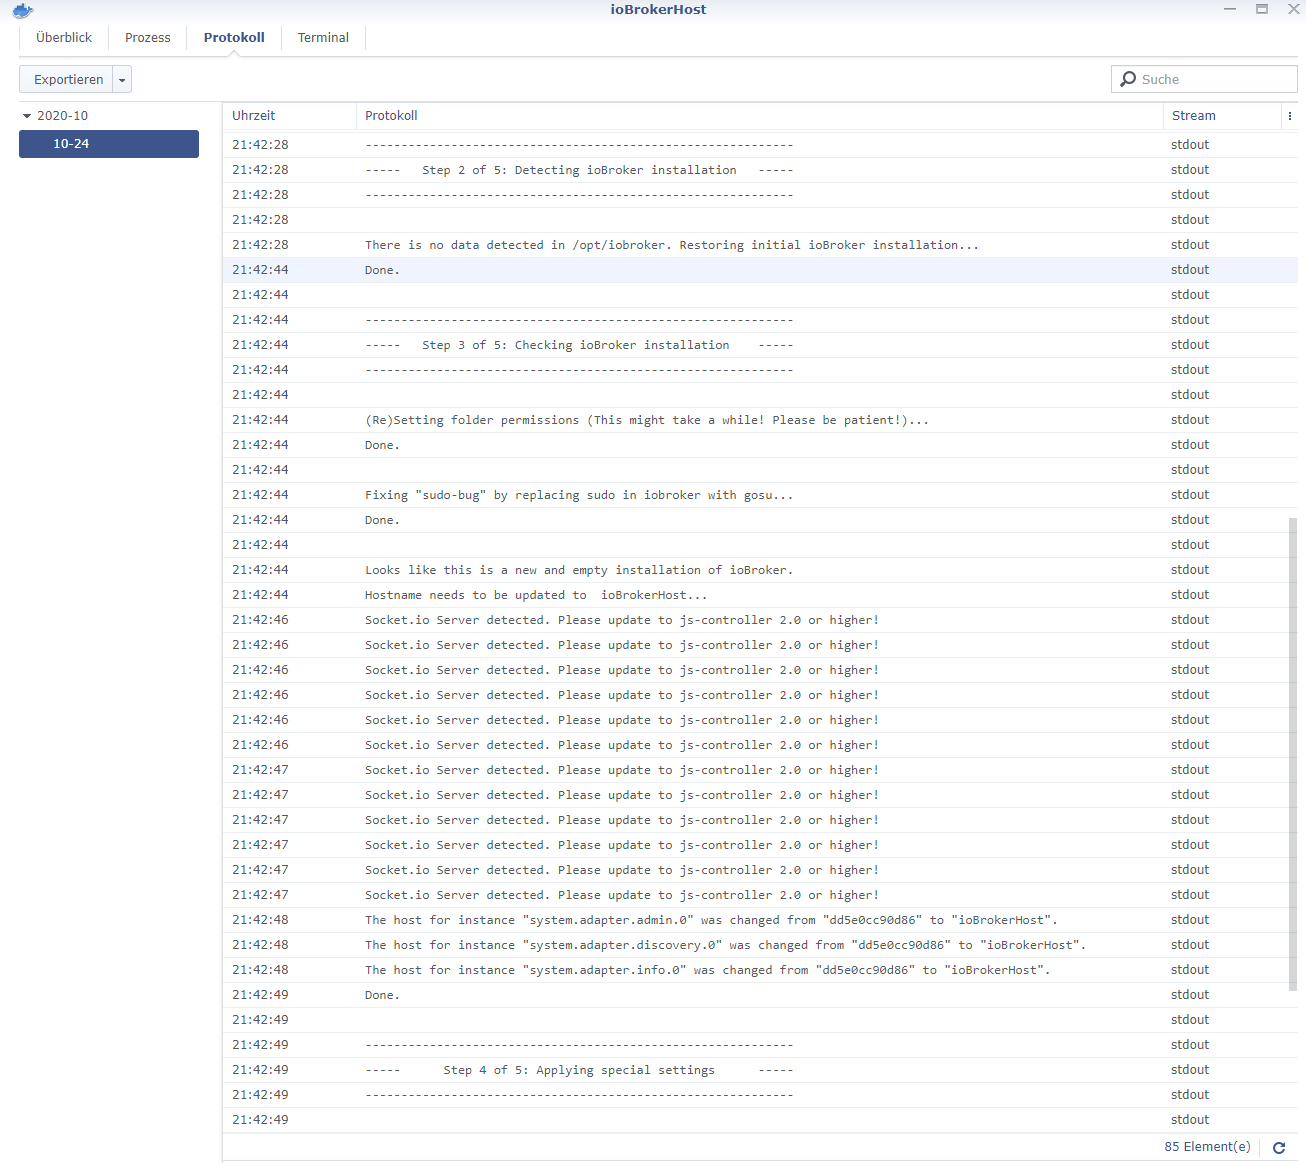Image resolution: width=1306 pixels, height=1163 pixels.
Task: Maximize the ioBrokerHost window
Action: click(1262, 9)
